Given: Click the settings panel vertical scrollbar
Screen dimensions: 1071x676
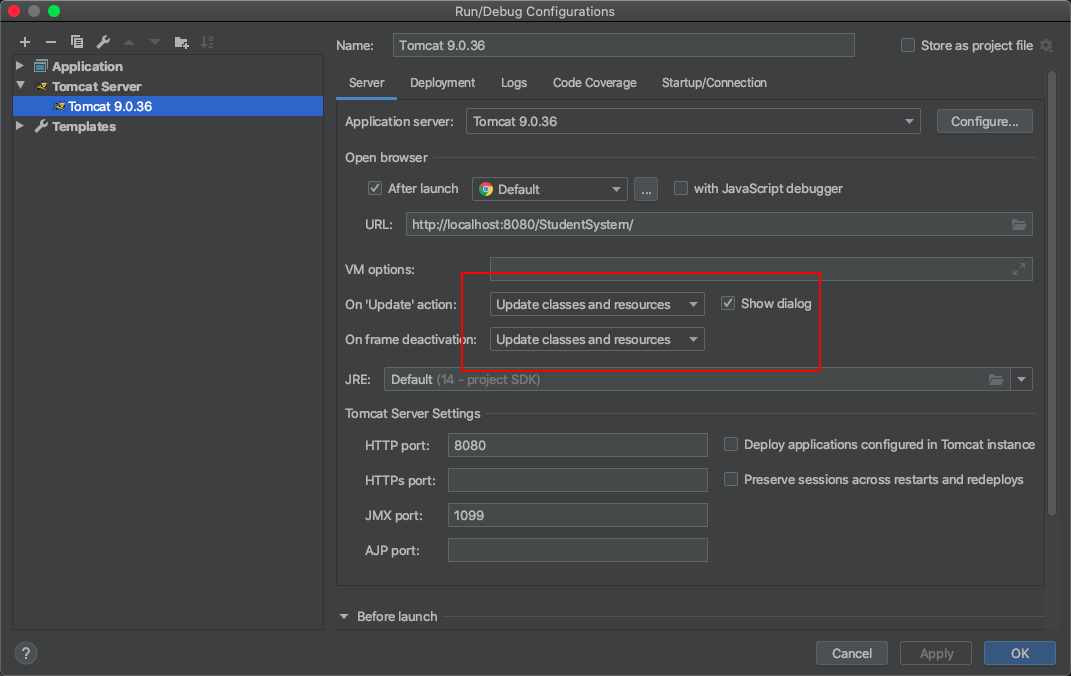Looking at the screenshot, I should point(1051,294).
